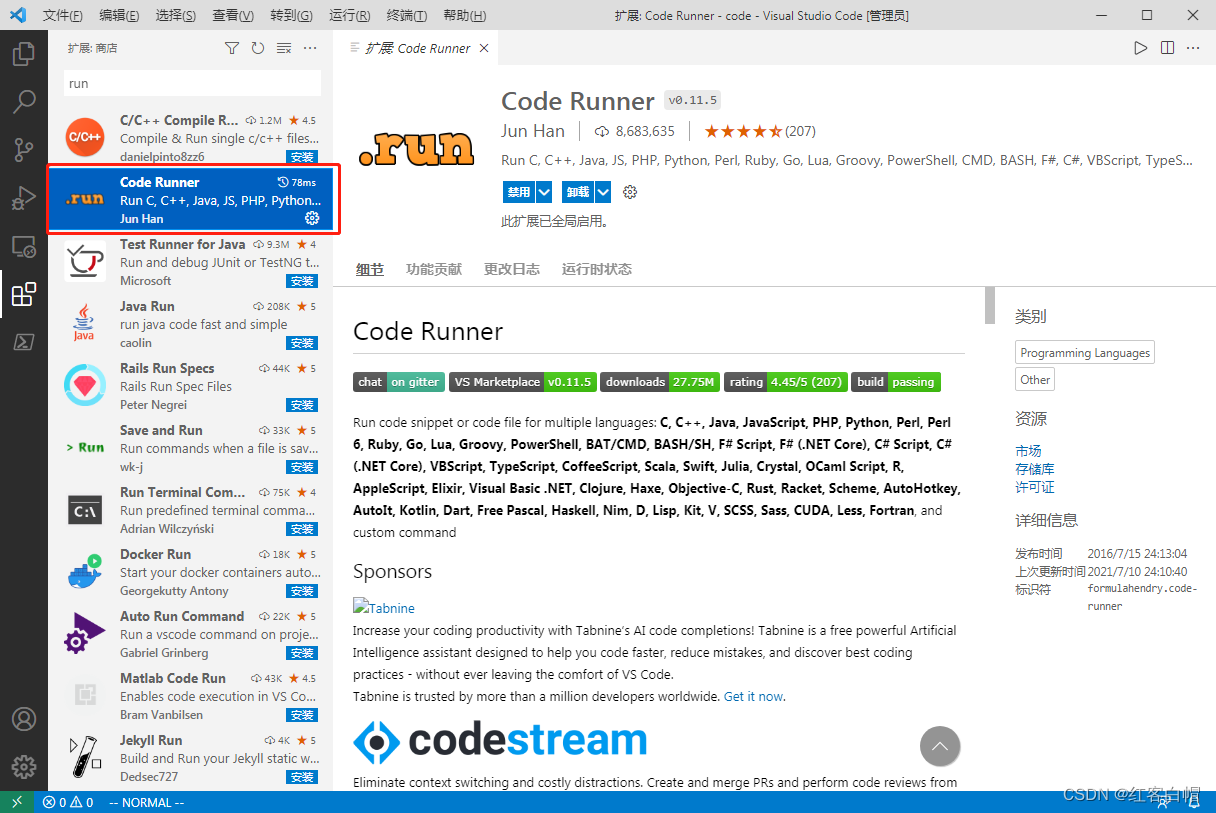This screenshot has height=813, width=1216.
Task: Click the blue disable (禁用) button
Action: click(x=518, y=192)
